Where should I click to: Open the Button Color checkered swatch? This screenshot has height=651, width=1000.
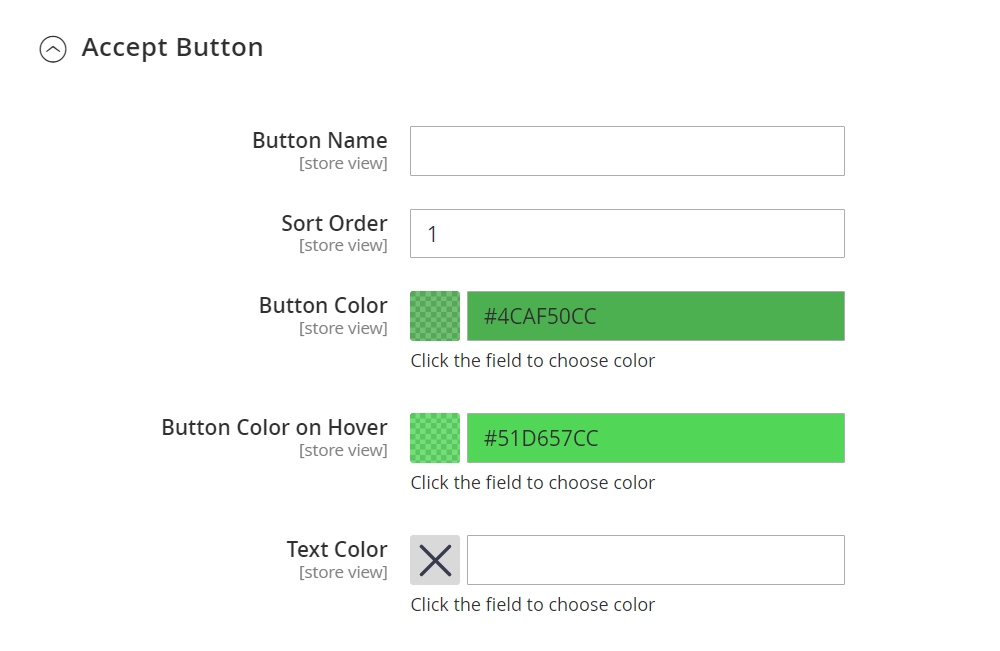pos(435,316)
